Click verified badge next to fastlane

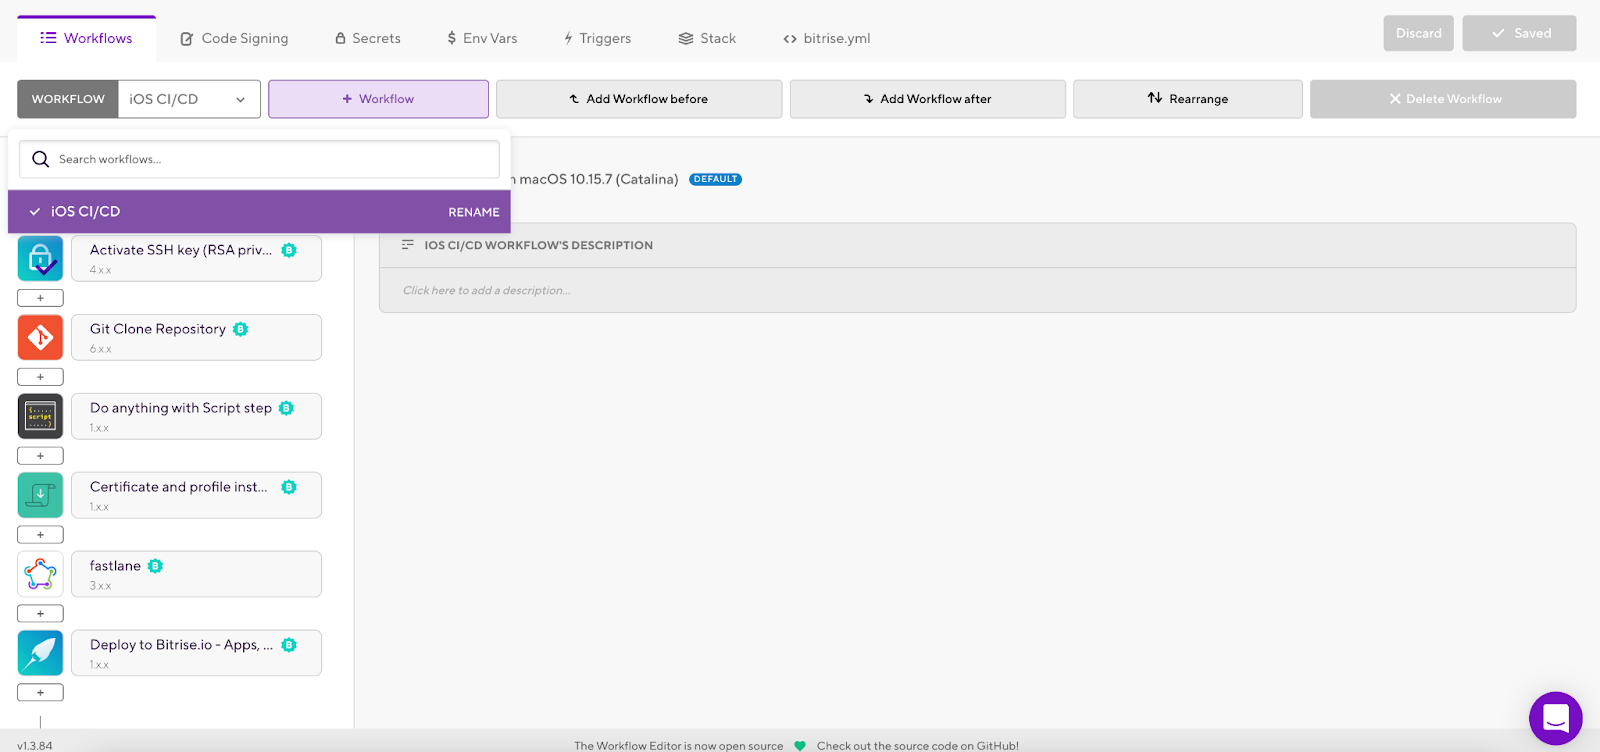pyautogui.click(x=155, y=566)
